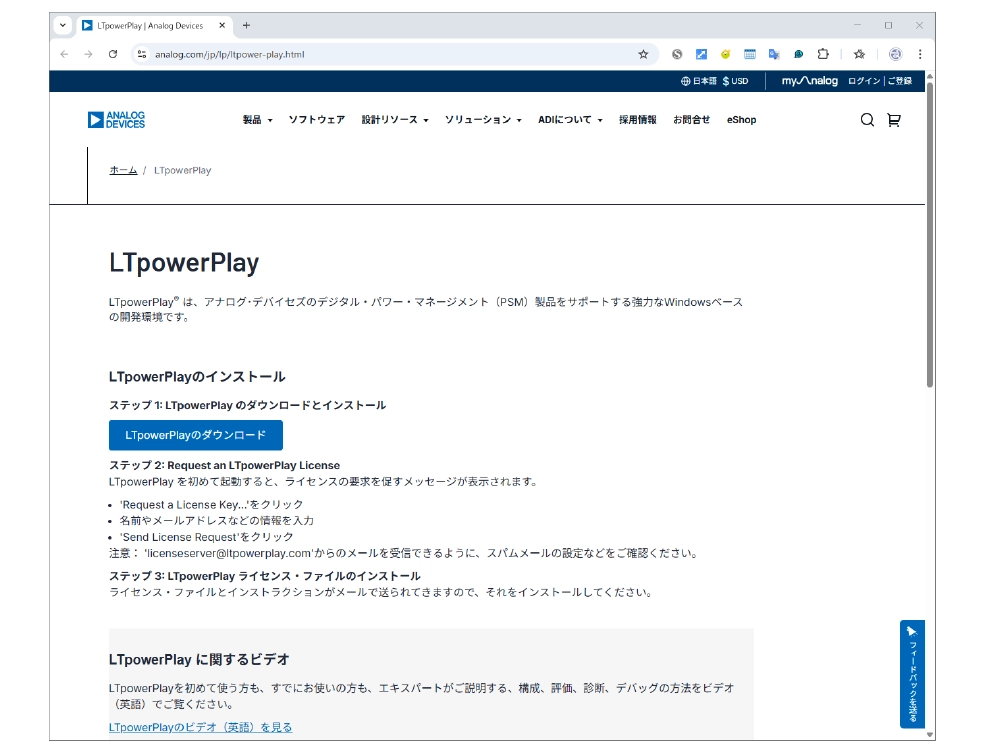Expand the 製品 menu

258,120
